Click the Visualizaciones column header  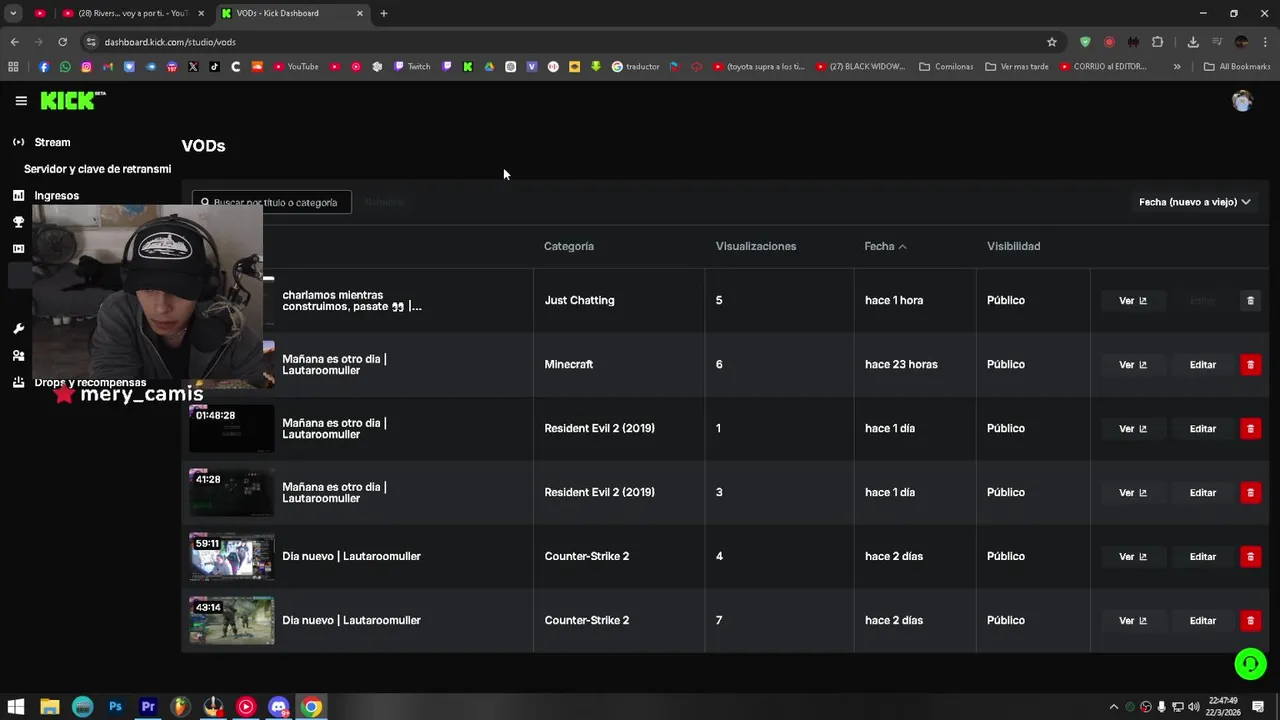click(x=756, y=246)
